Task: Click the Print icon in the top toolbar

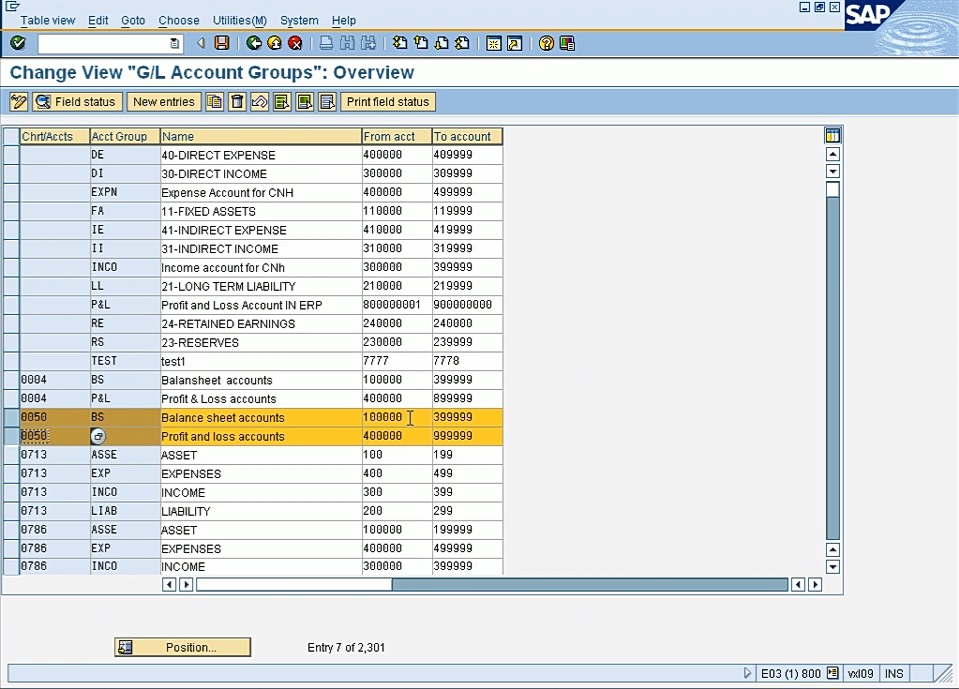Action: (327, 43)
